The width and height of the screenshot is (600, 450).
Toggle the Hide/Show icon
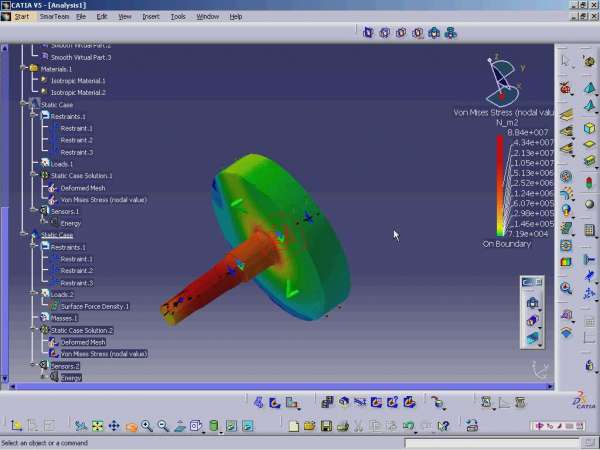231,426
